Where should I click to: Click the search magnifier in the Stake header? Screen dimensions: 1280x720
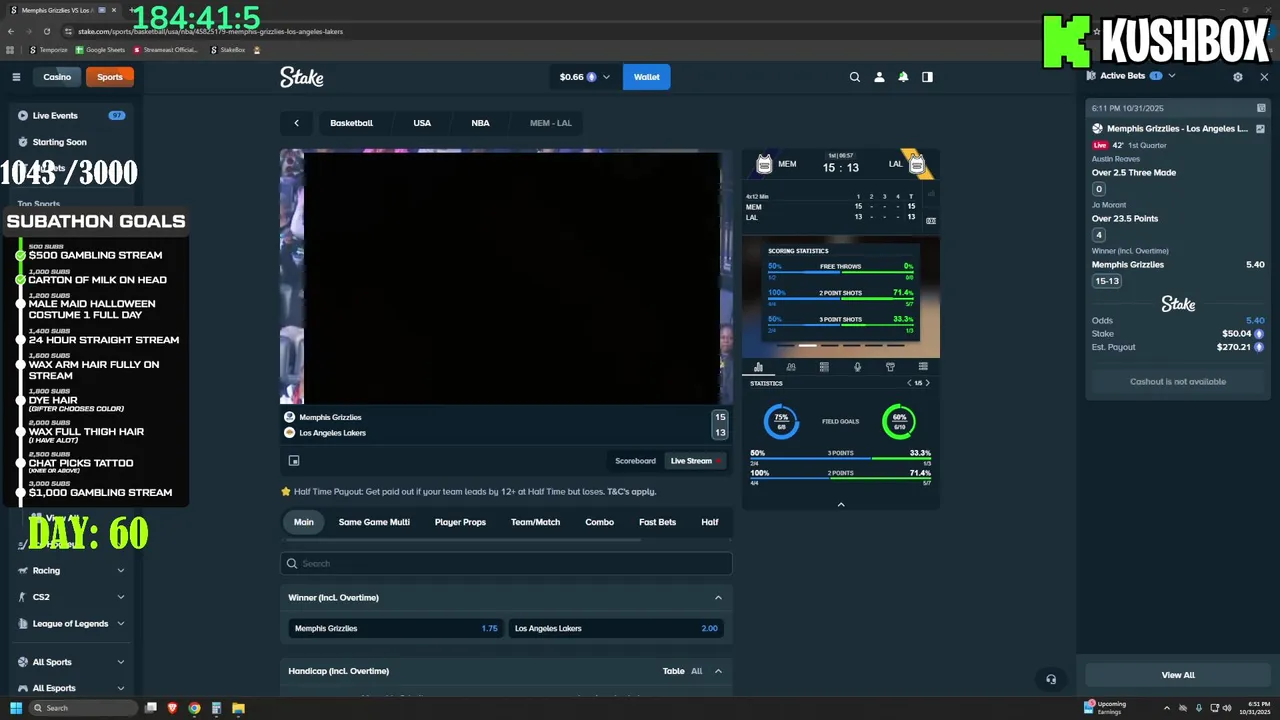854,77
